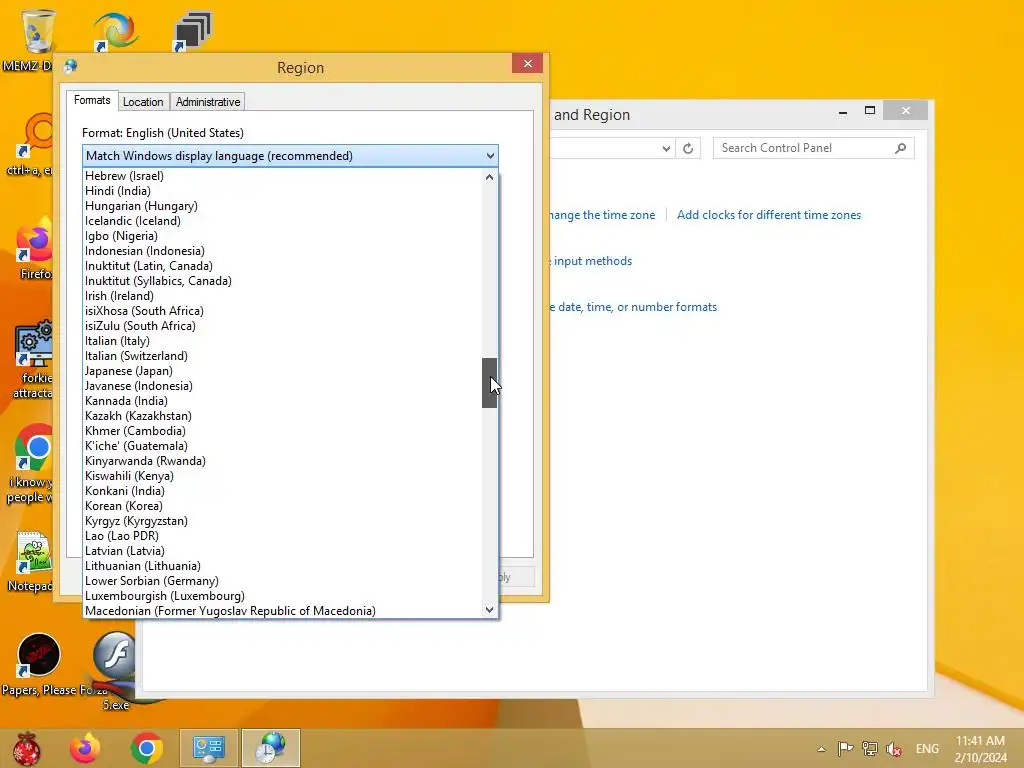Open date, time, or number formats link
This screenshot has height=768, width=1024.
click(x=633, y=307)
